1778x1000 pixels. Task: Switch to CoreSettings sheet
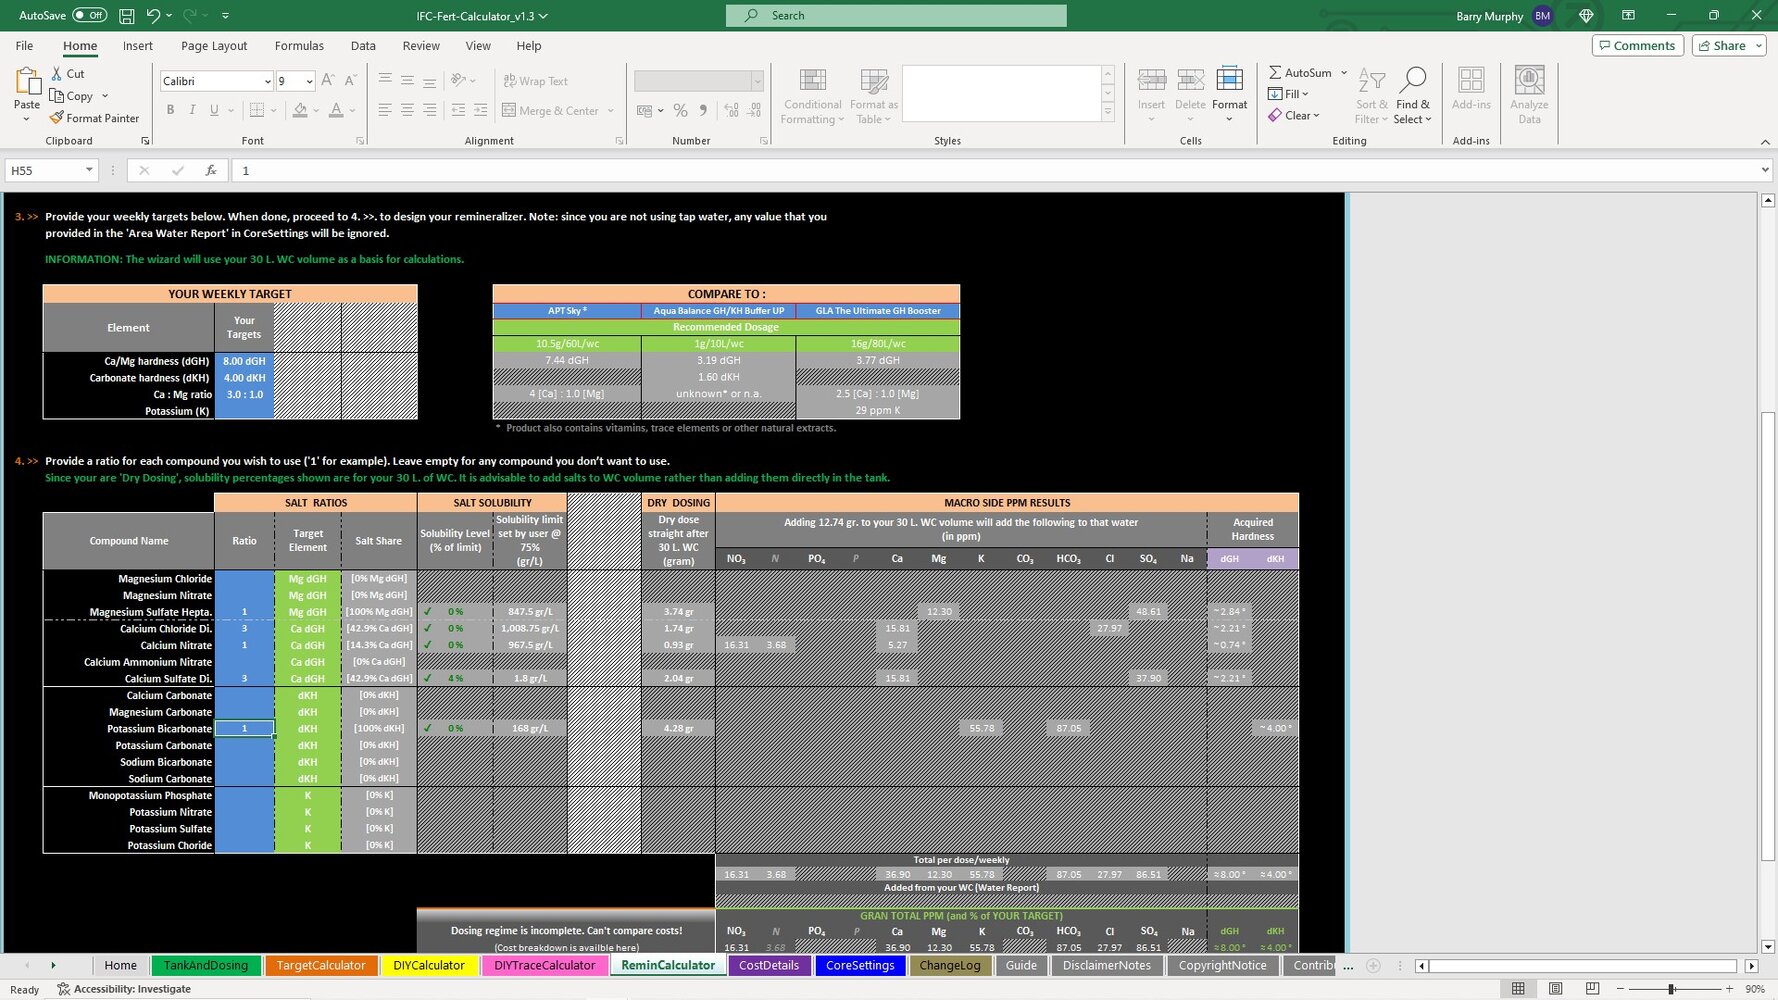pyautogui.click(x=860, y=966)
